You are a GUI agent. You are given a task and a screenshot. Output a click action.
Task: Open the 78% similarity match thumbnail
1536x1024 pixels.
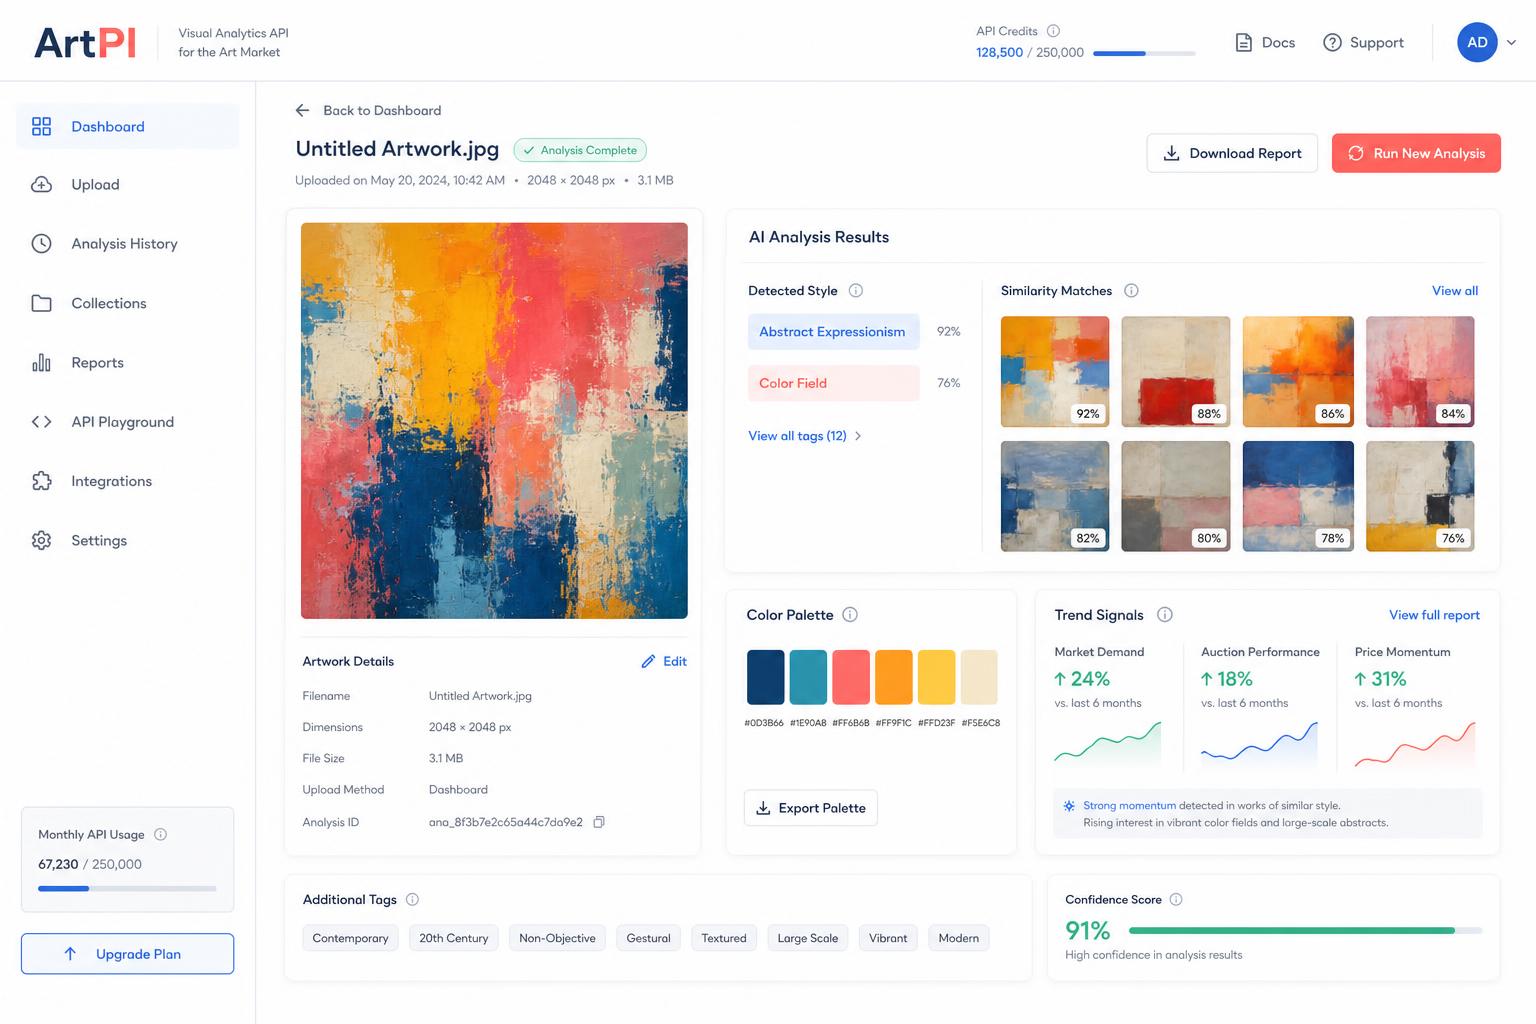(x=1298, y=496)
